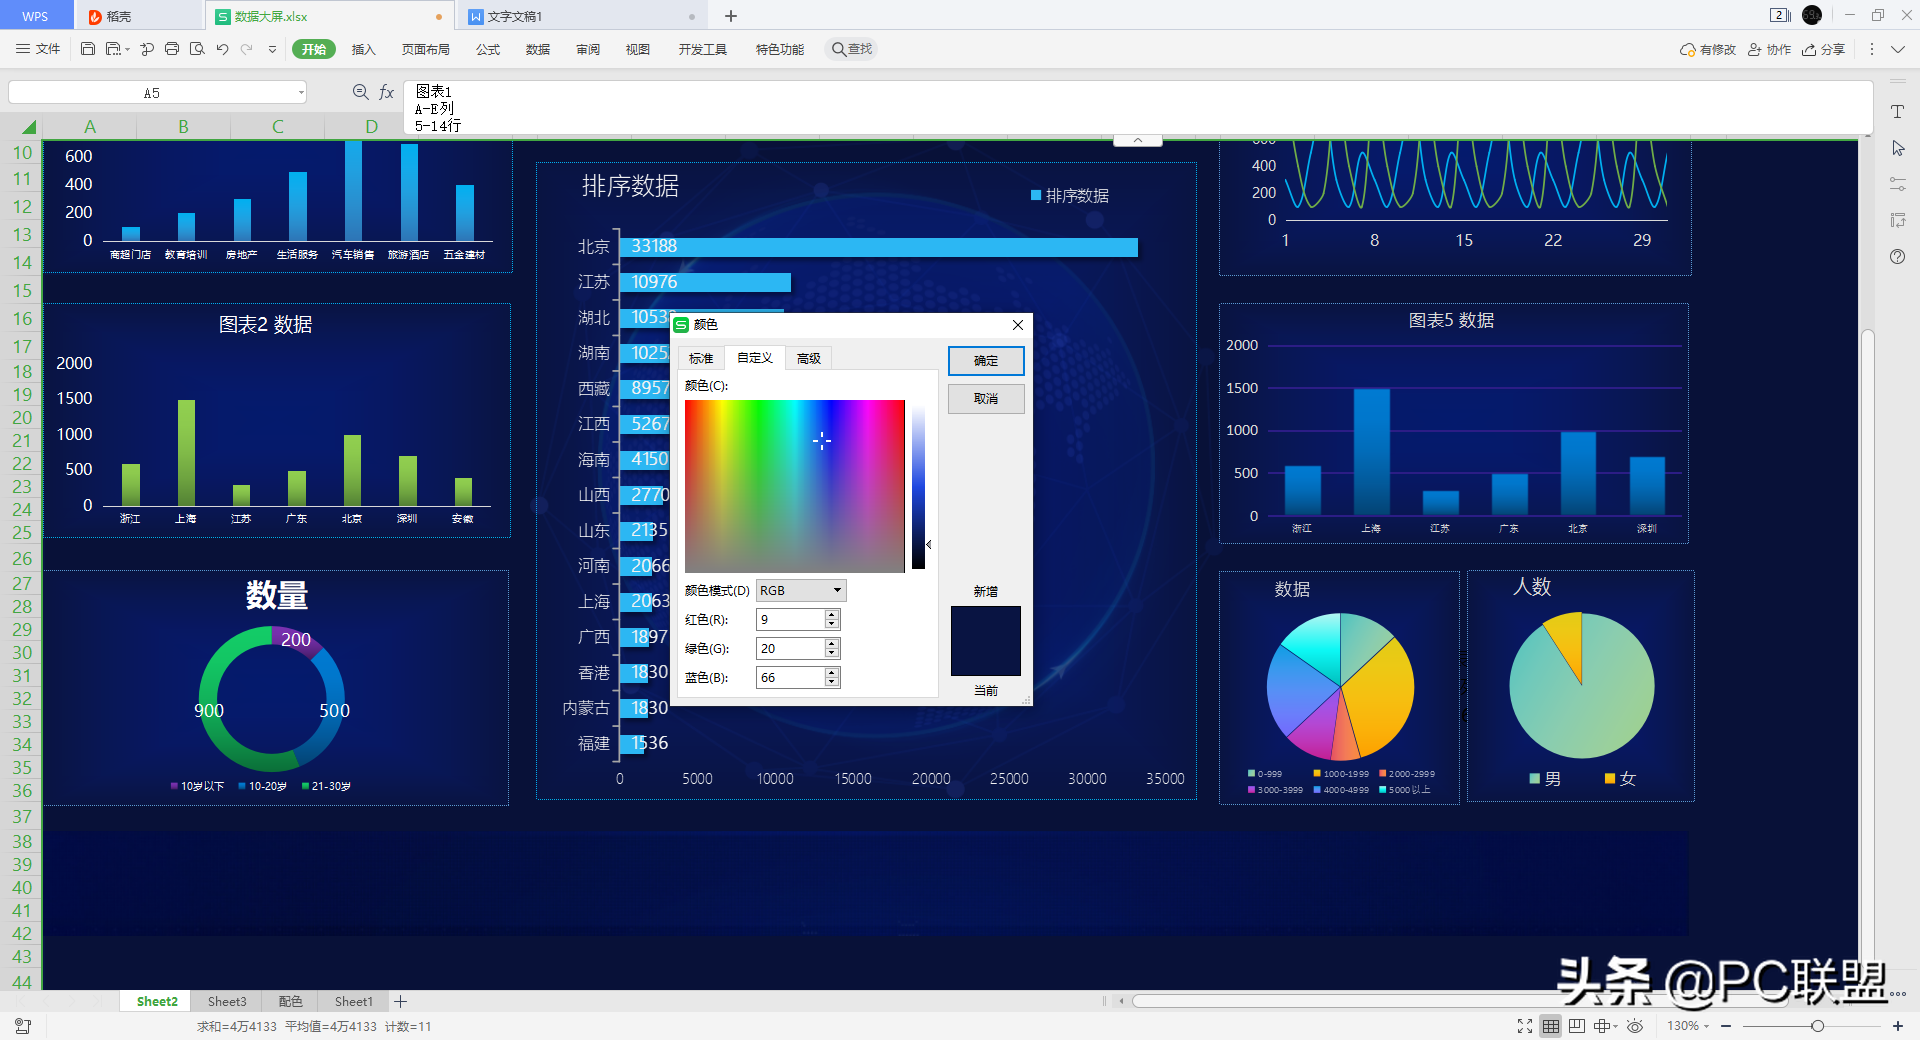This screenshot has height=1040, width=1920.
Task: Click the Format Painter style icon
Action: point(147,49)
